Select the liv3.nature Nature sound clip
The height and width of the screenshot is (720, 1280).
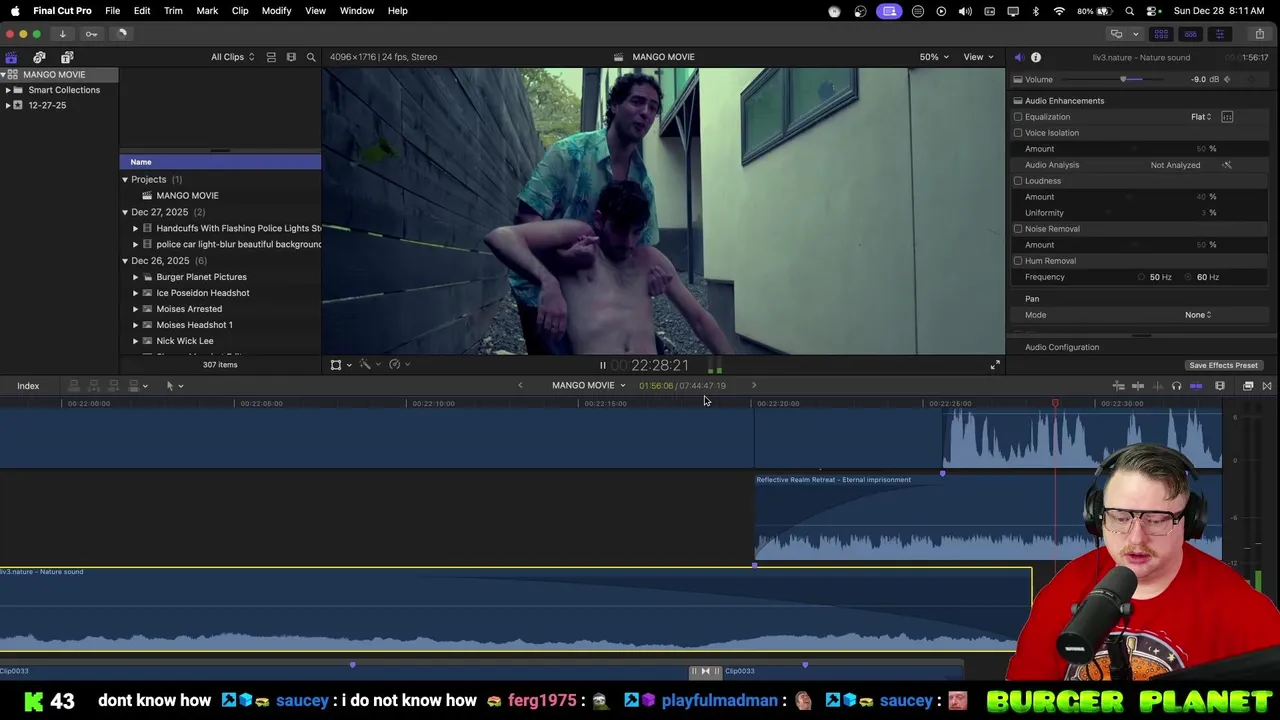515,610
